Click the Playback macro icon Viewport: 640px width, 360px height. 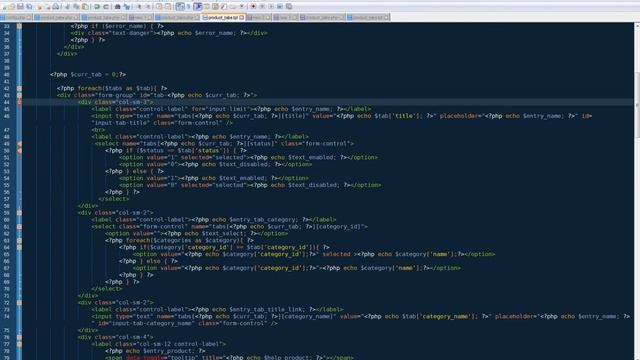pos(271,7)
